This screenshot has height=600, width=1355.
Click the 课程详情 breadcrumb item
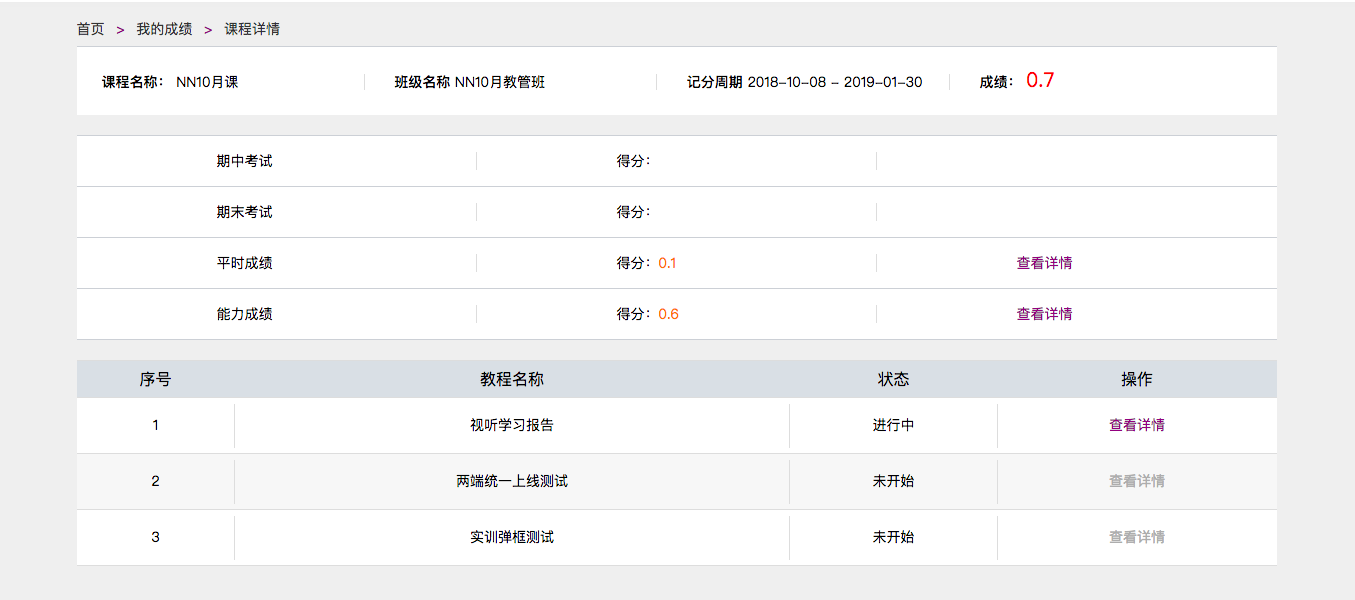[x=252, y=29]
